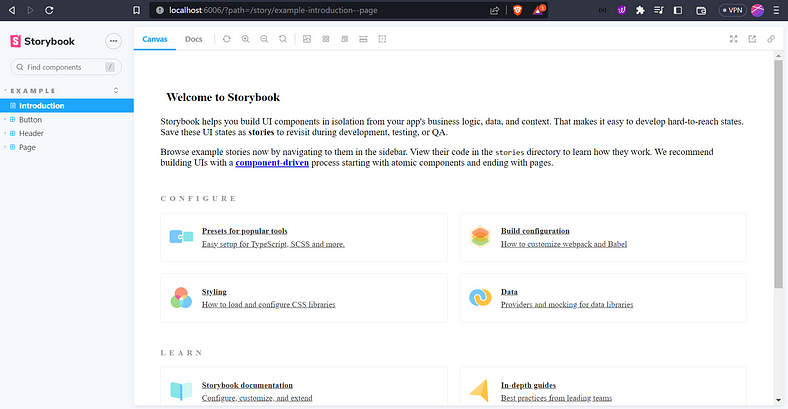Click the VPN button in the browser toolbar

732,10
